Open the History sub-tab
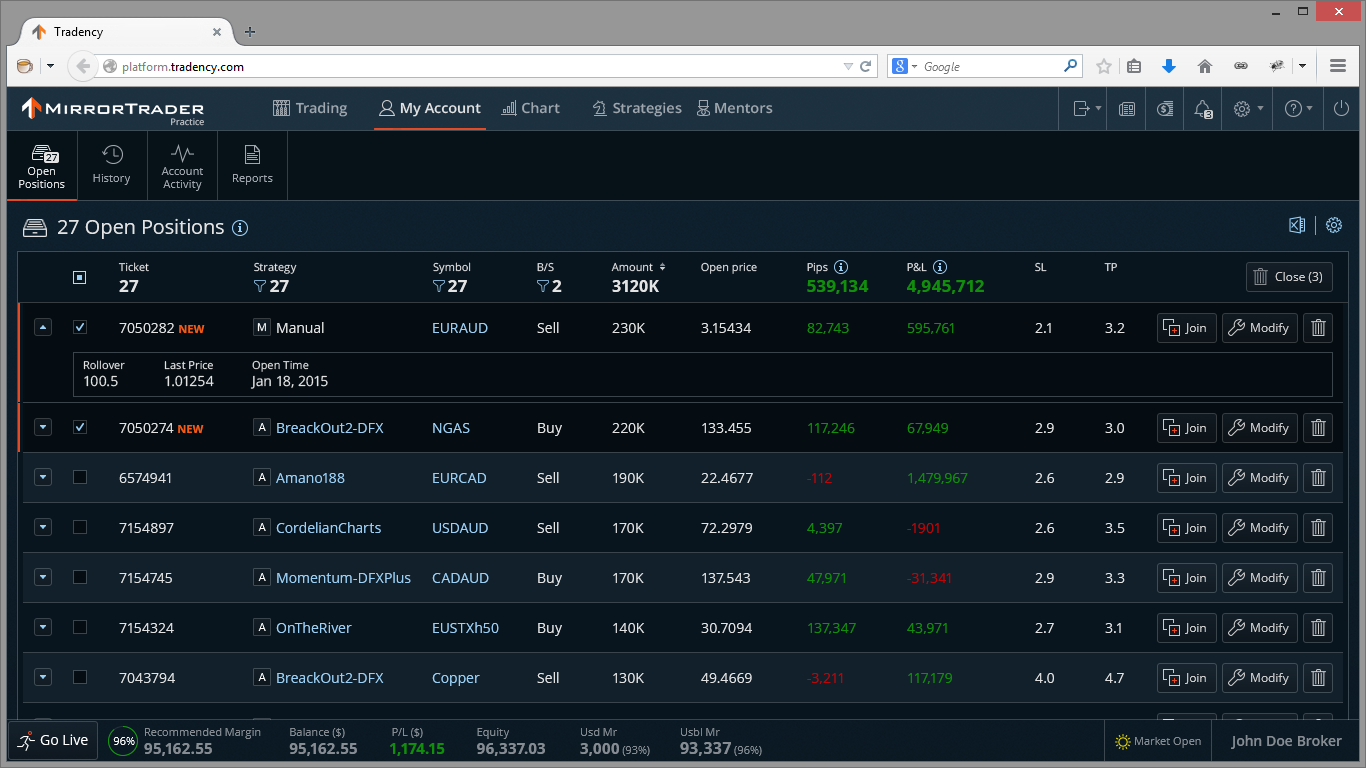Image resolution: width=1366 pixels, height=768 pixels. [x=112, y=165]
